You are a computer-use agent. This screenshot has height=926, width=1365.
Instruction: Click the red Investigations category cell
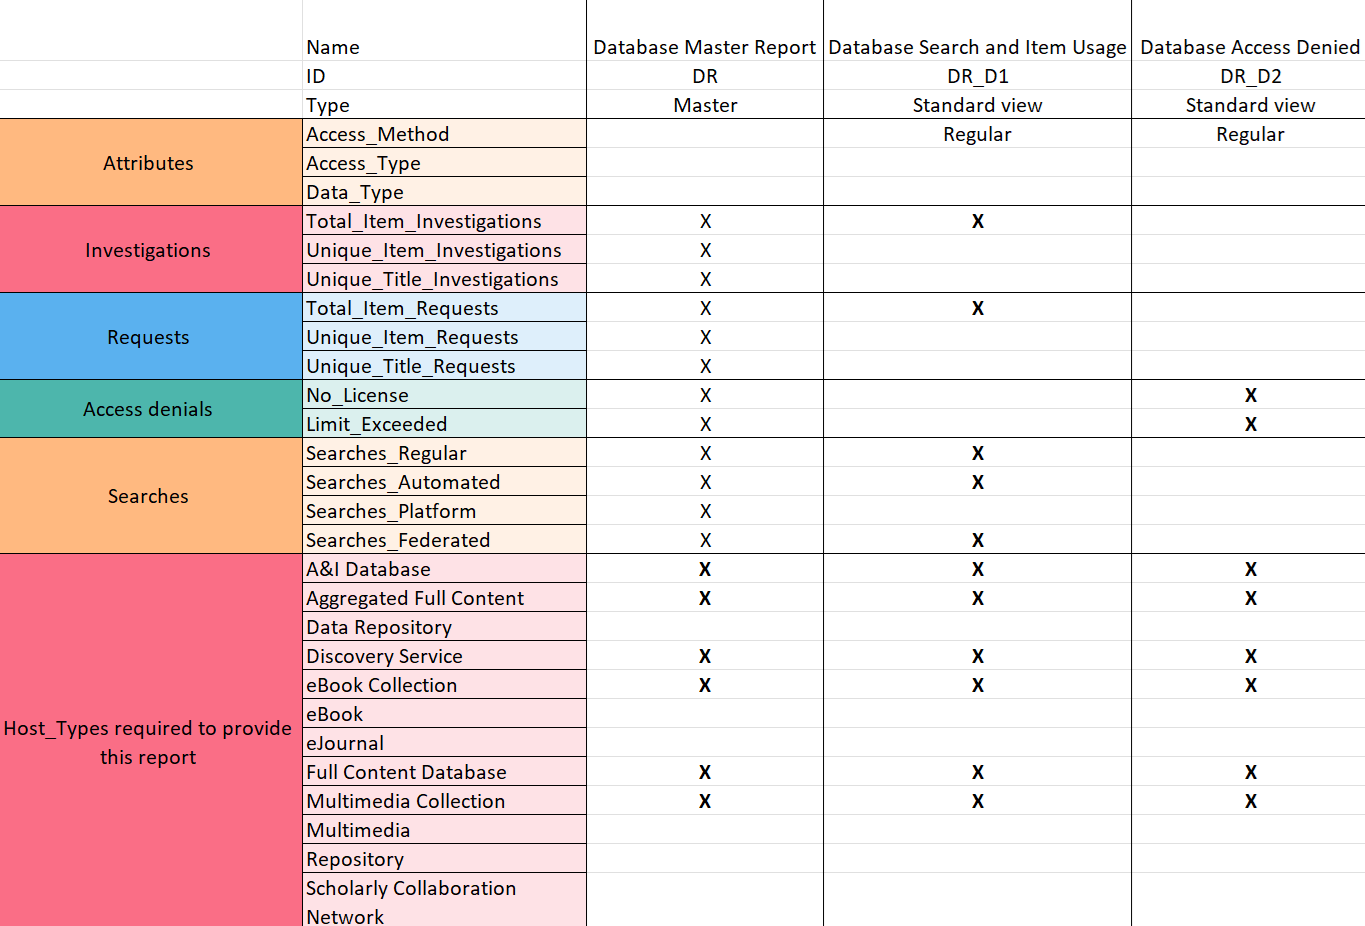pos(151,250)
